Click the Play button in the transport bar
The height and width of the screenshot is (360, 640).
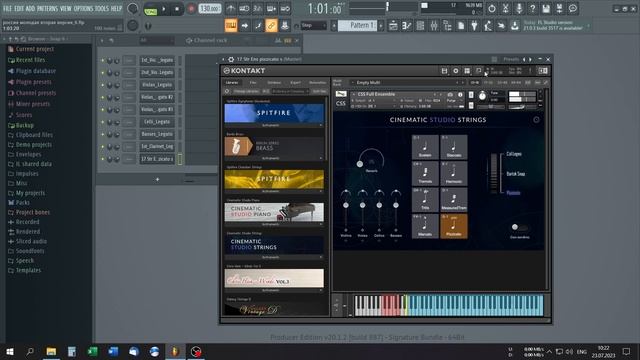click(x=164, y=9)
